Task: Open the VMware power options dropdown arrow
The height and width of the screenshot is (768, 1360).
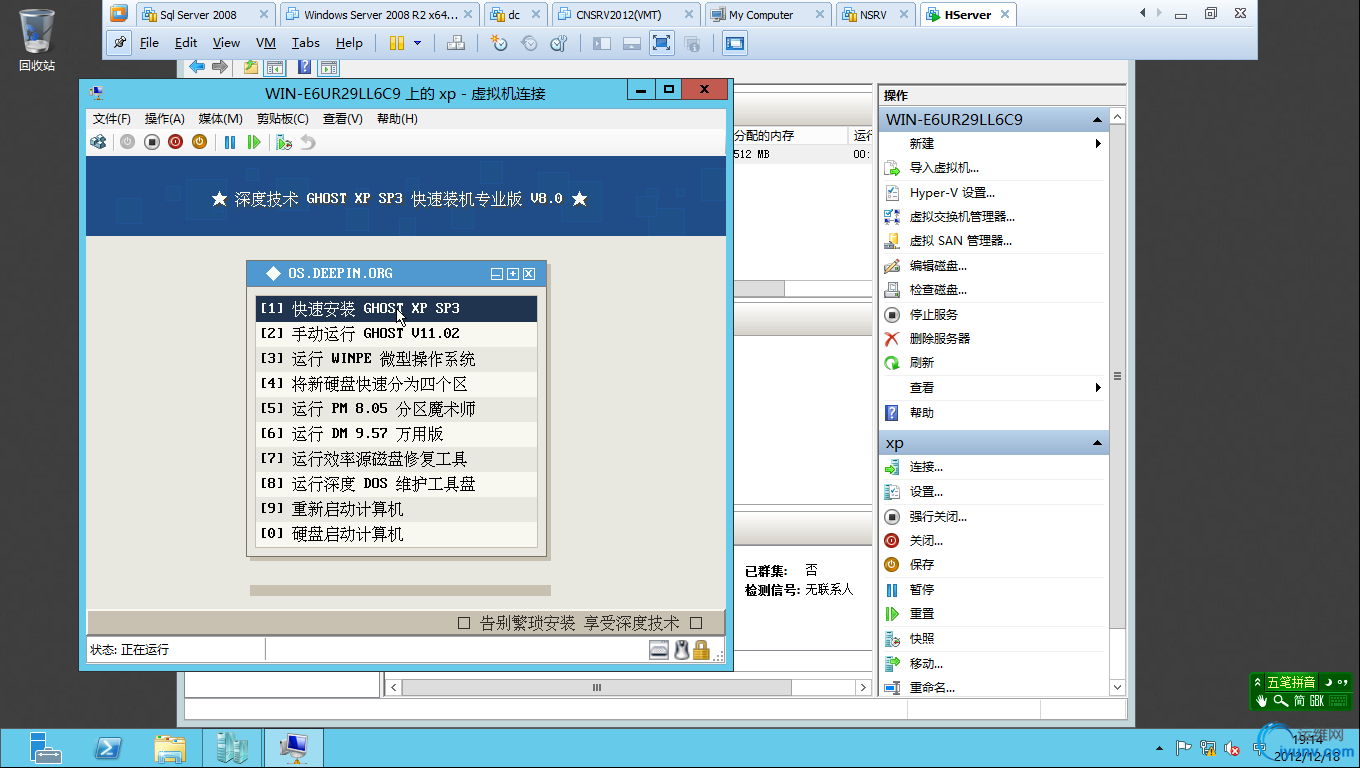Action: (x=417, y=43)
